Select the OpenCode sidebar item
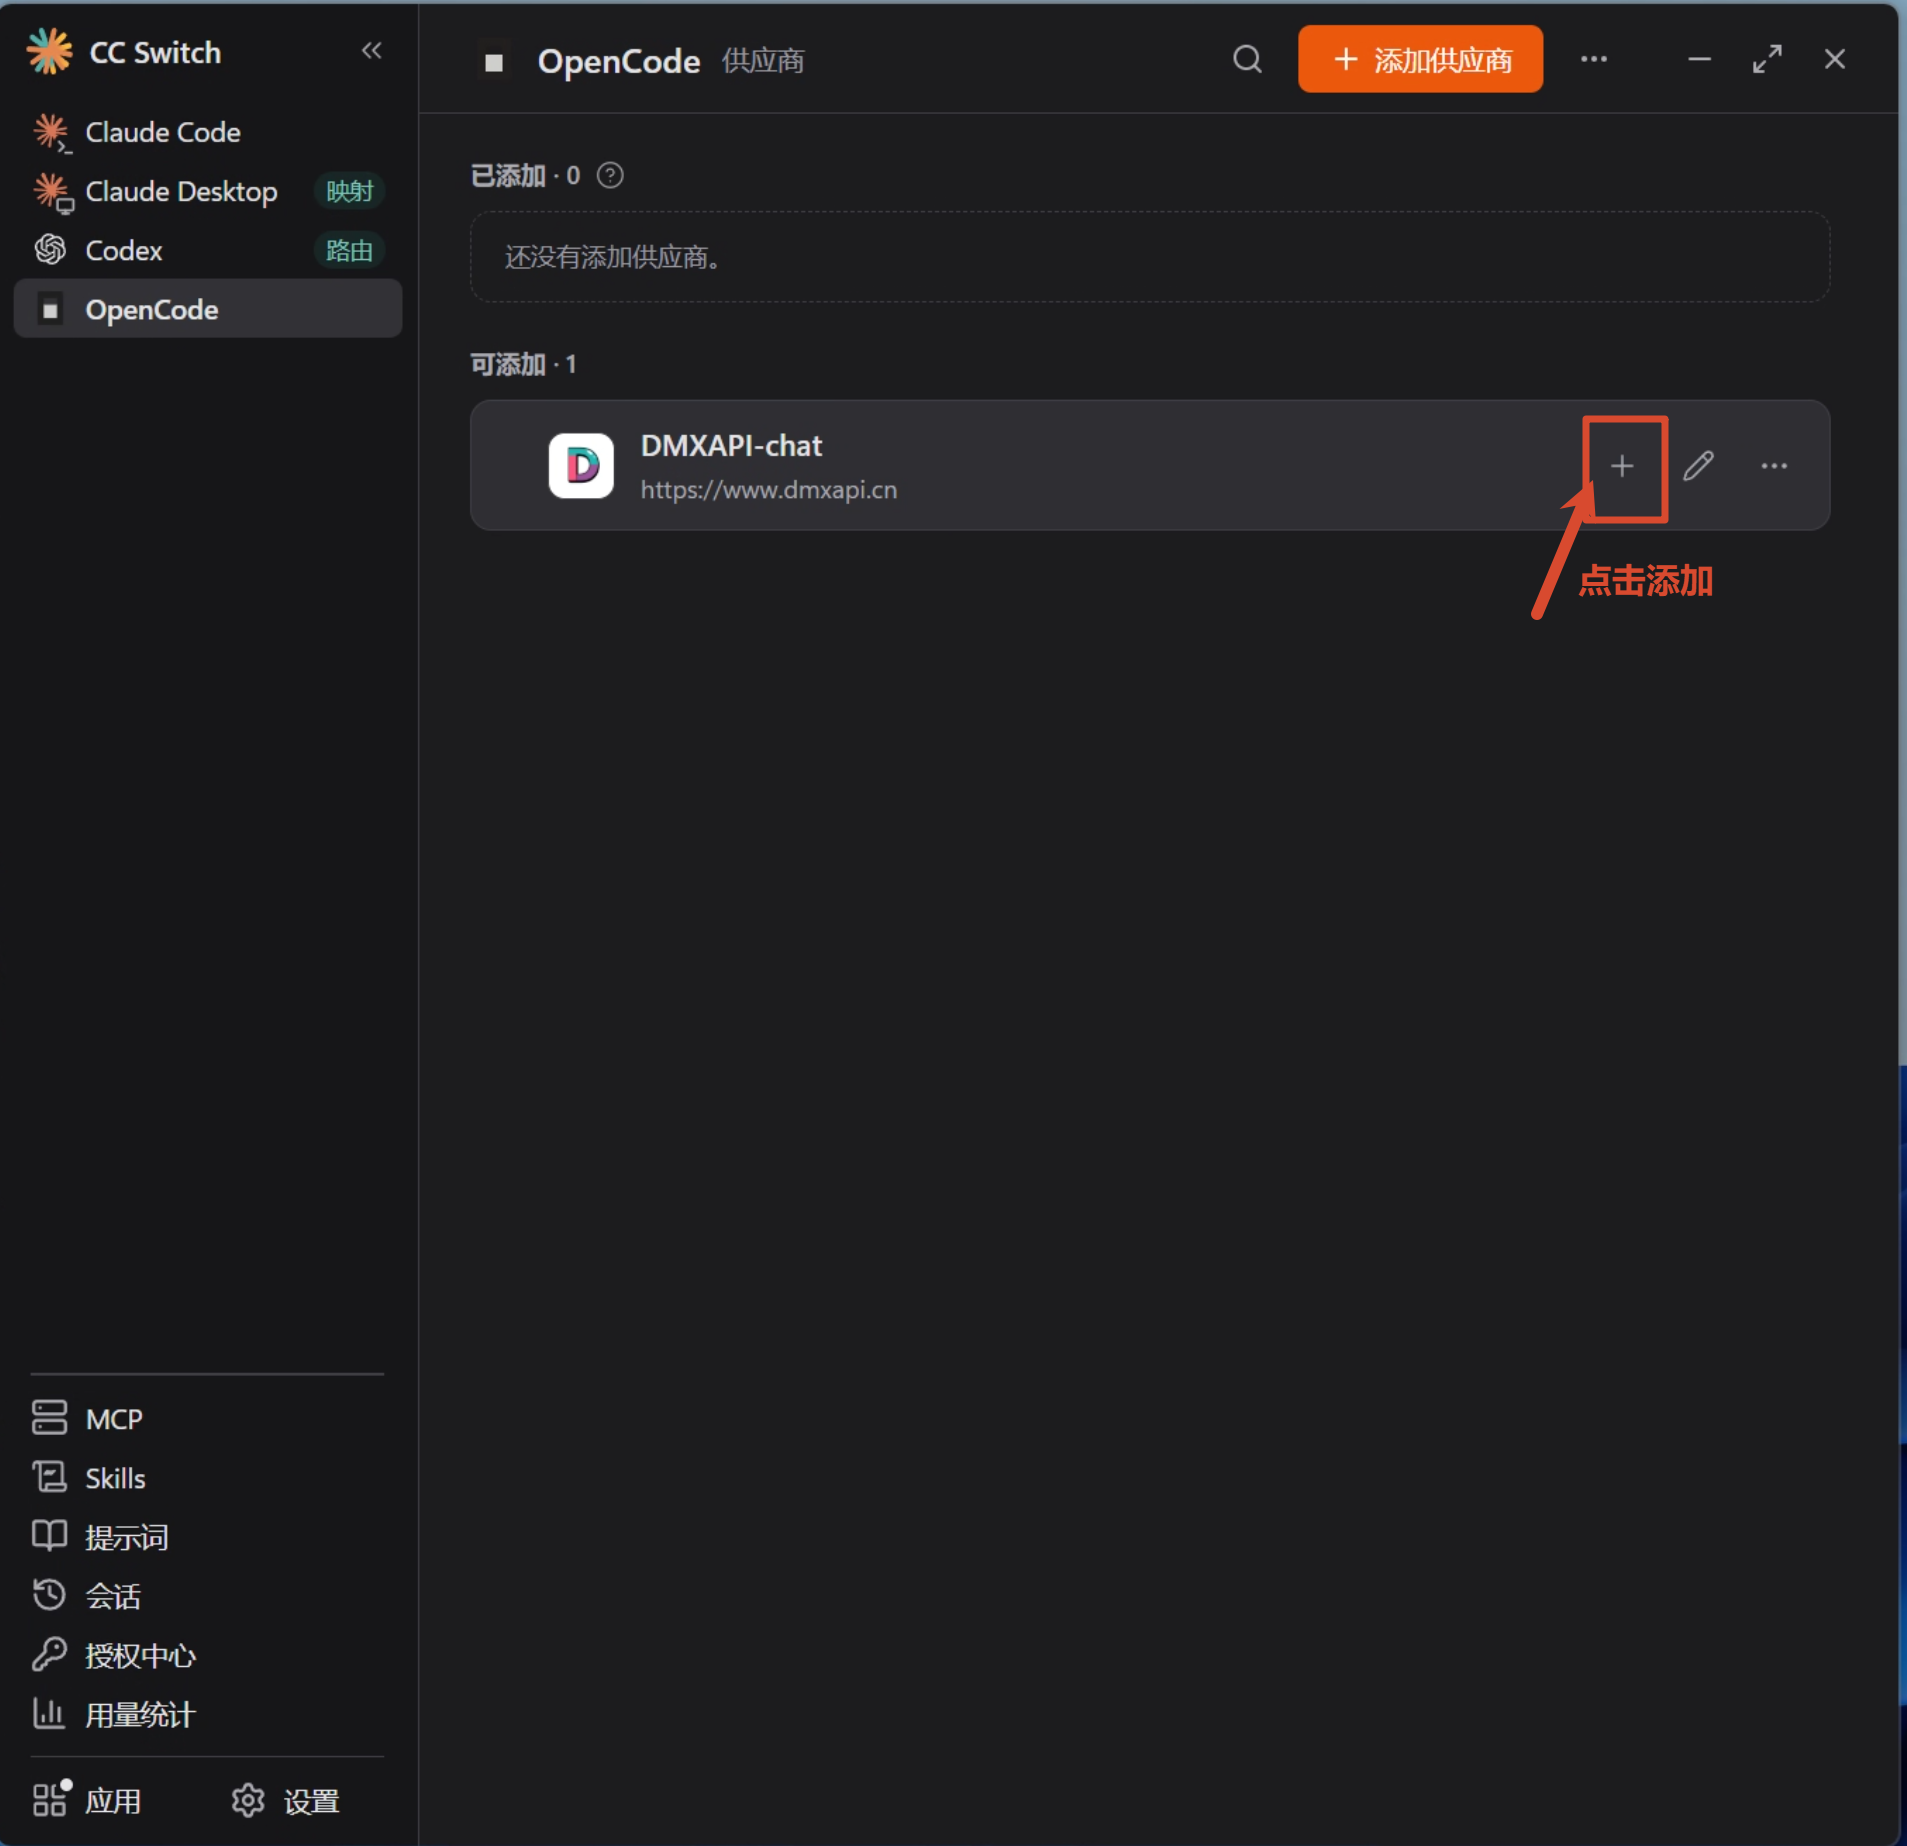Image resolution: width=1907 pixels, height=1846 pixels. [x=208, y=309]
